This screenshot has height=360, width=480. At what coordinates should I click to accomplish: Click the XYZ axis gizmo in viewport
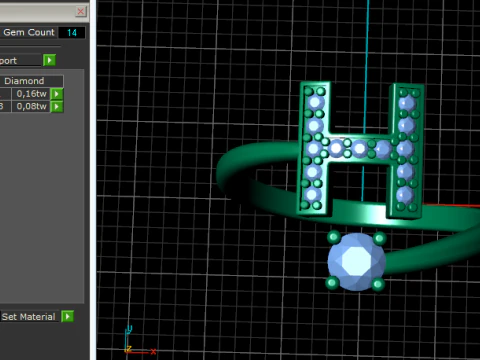[x=139, y=341]
